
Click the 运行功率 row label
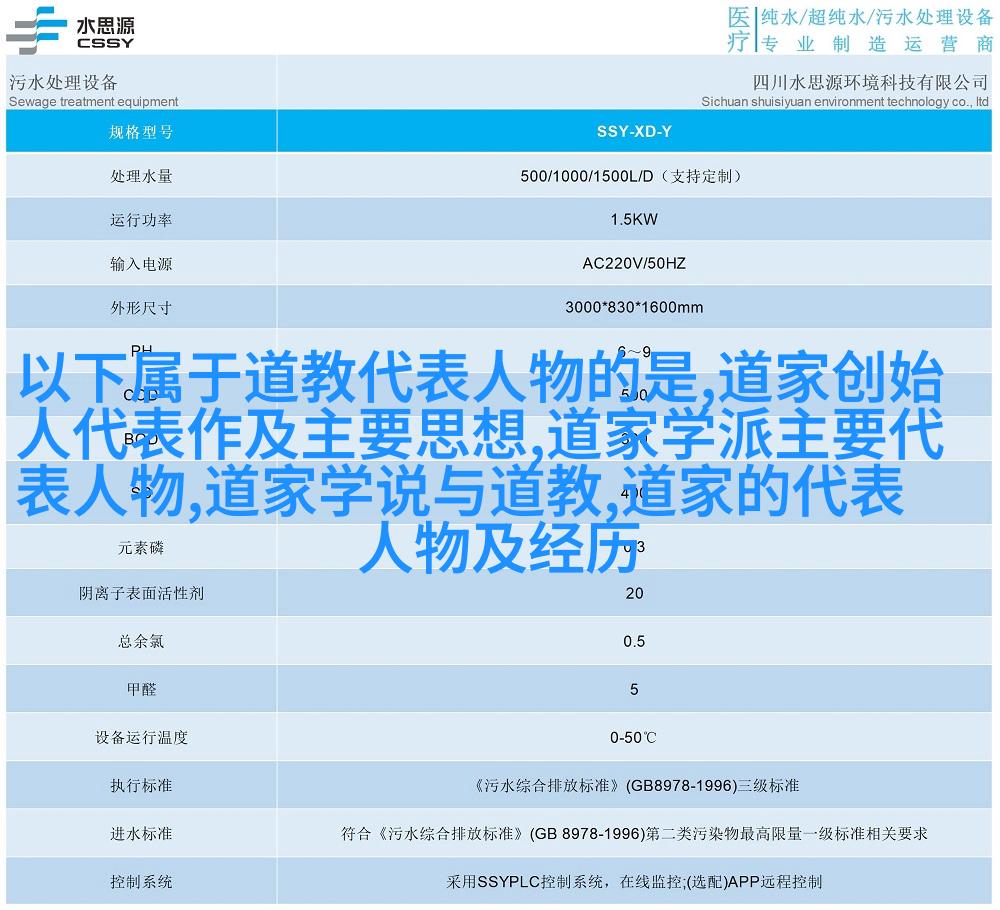(141, 220)
